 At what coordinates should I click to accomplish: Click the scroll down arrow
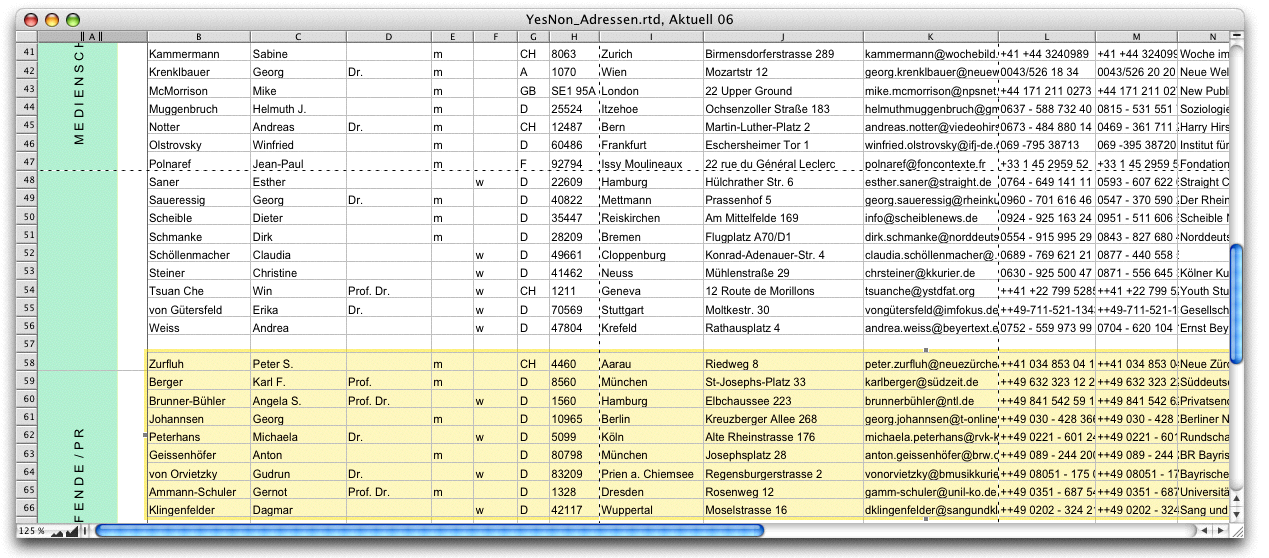tap(1235, 514)
